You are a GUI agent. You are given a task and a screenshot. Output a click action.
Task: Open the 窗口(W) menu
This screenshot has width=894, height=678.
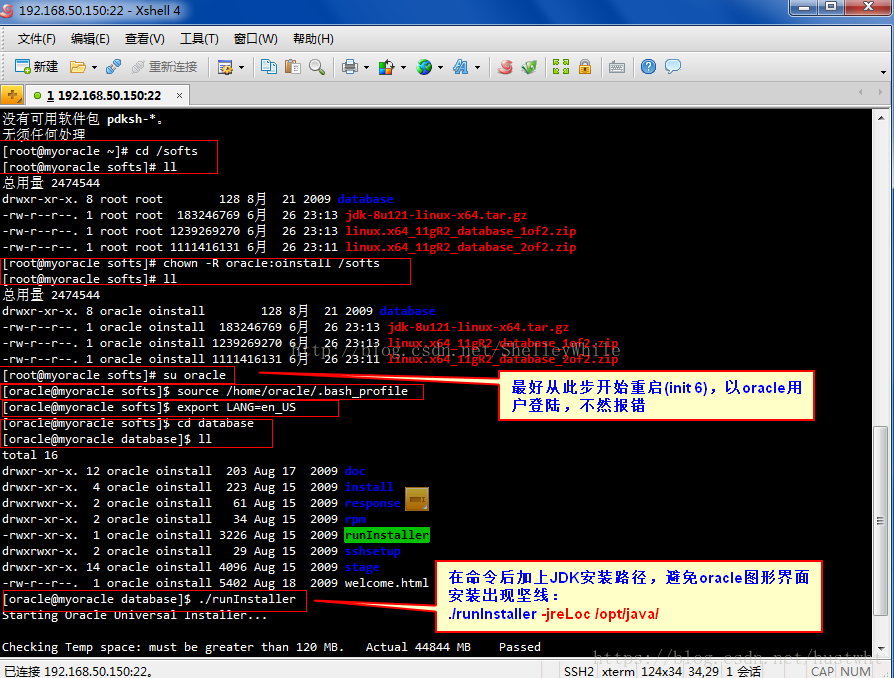(x=255, y=39)
